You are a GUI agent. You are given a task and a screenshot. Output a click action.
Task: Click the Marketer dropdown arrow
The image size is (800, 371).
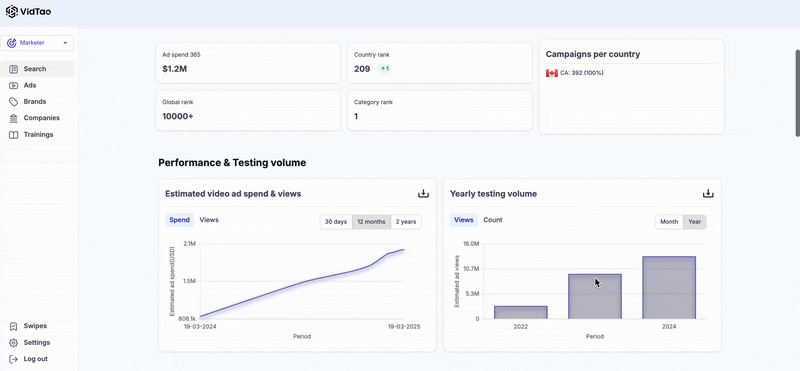pos(65,43)
